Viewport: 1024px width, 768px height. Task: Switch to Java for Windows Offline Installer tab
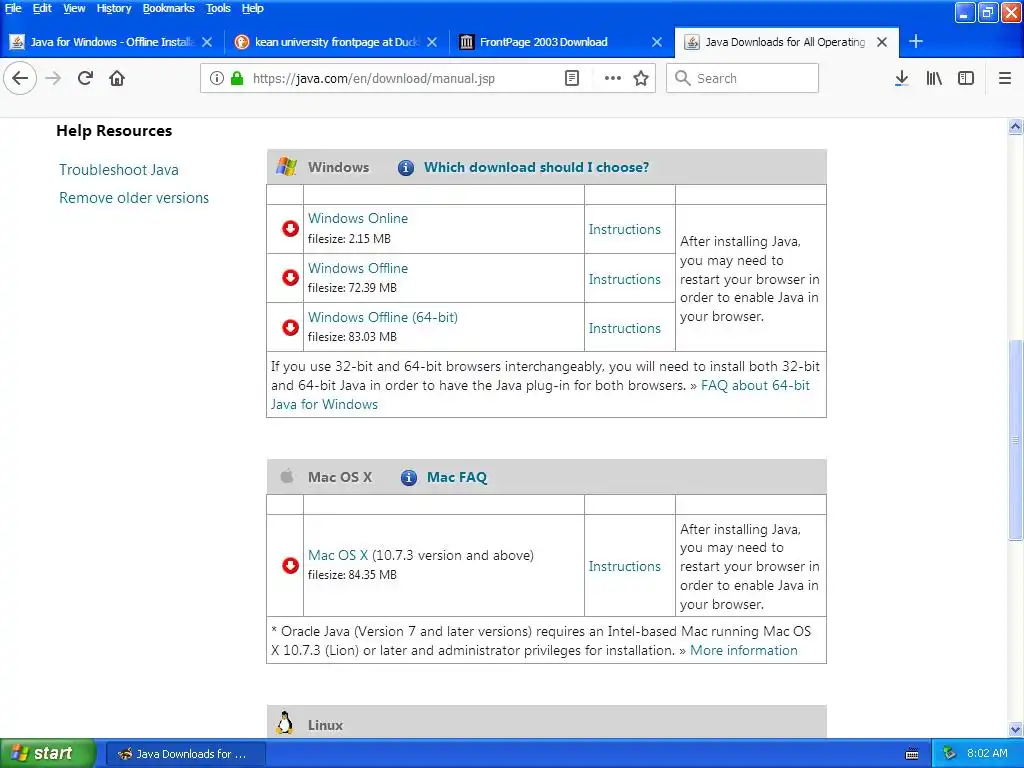coord(111,42)
